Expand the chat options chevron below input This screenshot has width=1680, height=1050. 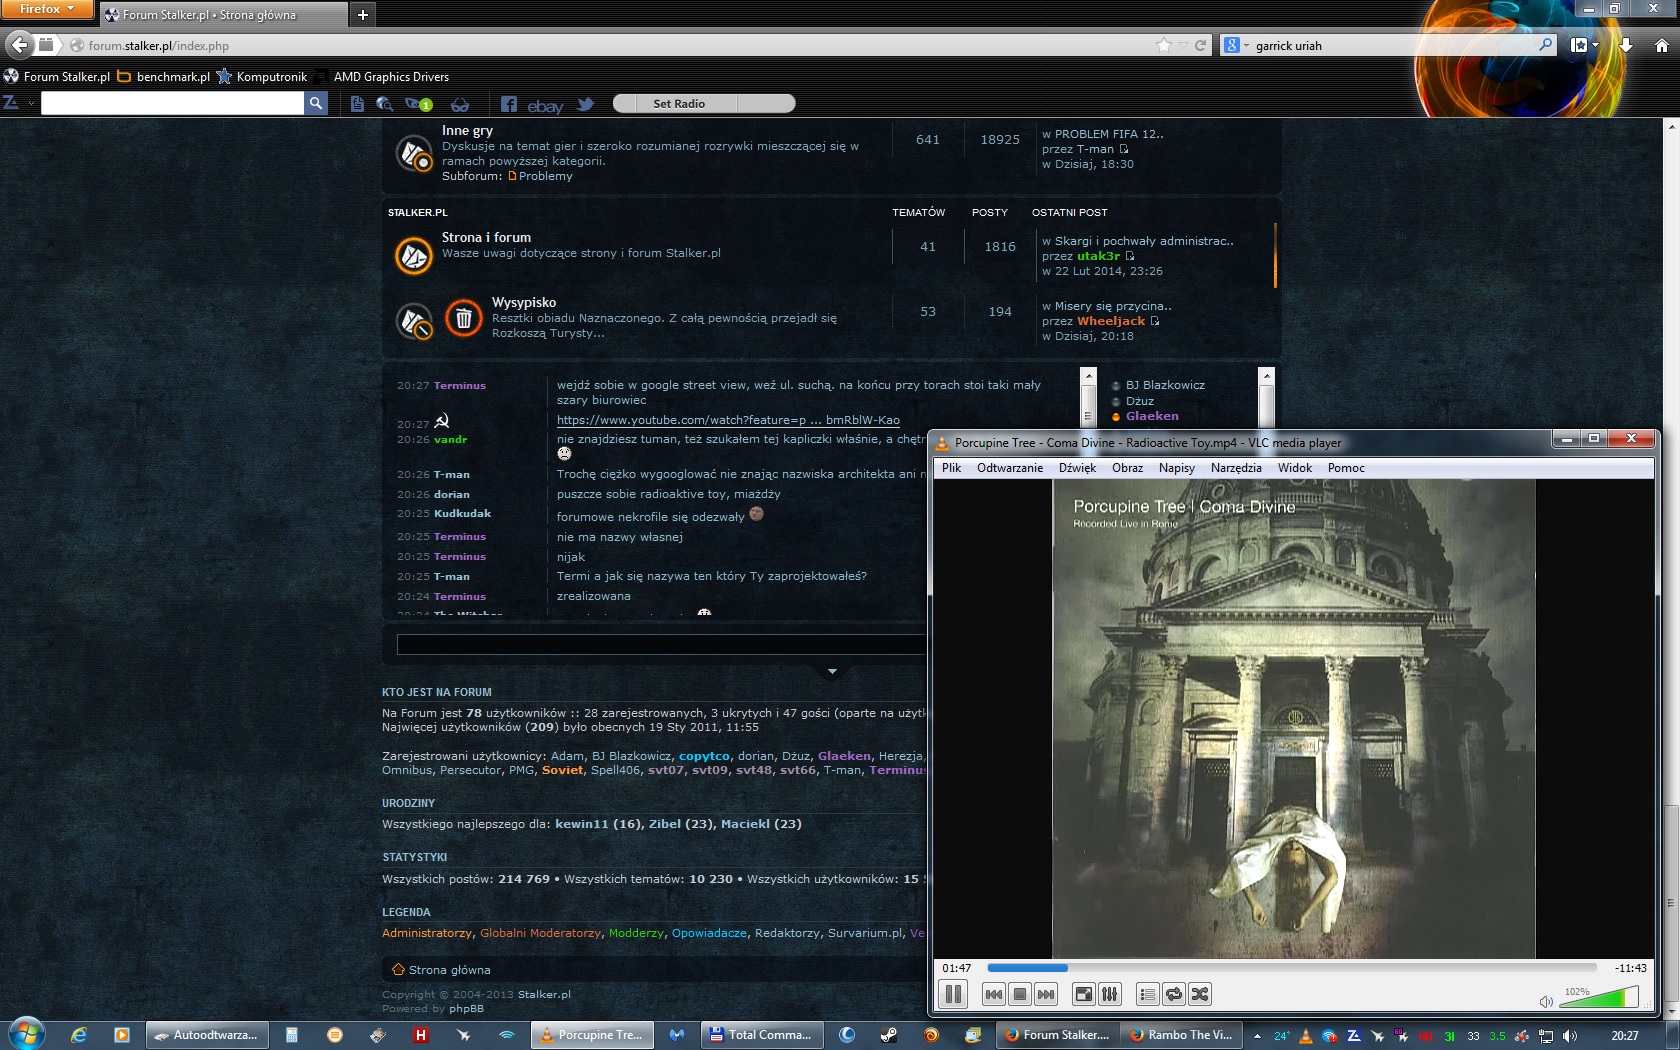coord(832,671)
